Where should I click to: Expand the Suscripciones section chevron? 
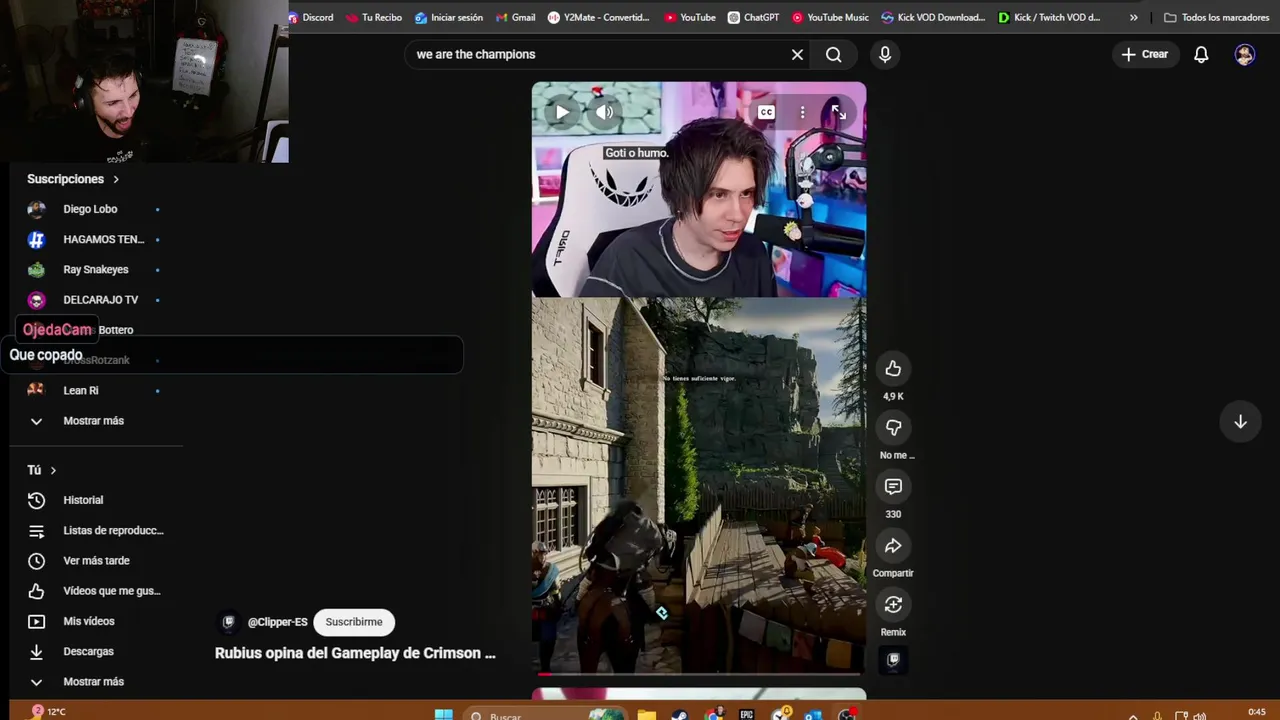[116, 179]
